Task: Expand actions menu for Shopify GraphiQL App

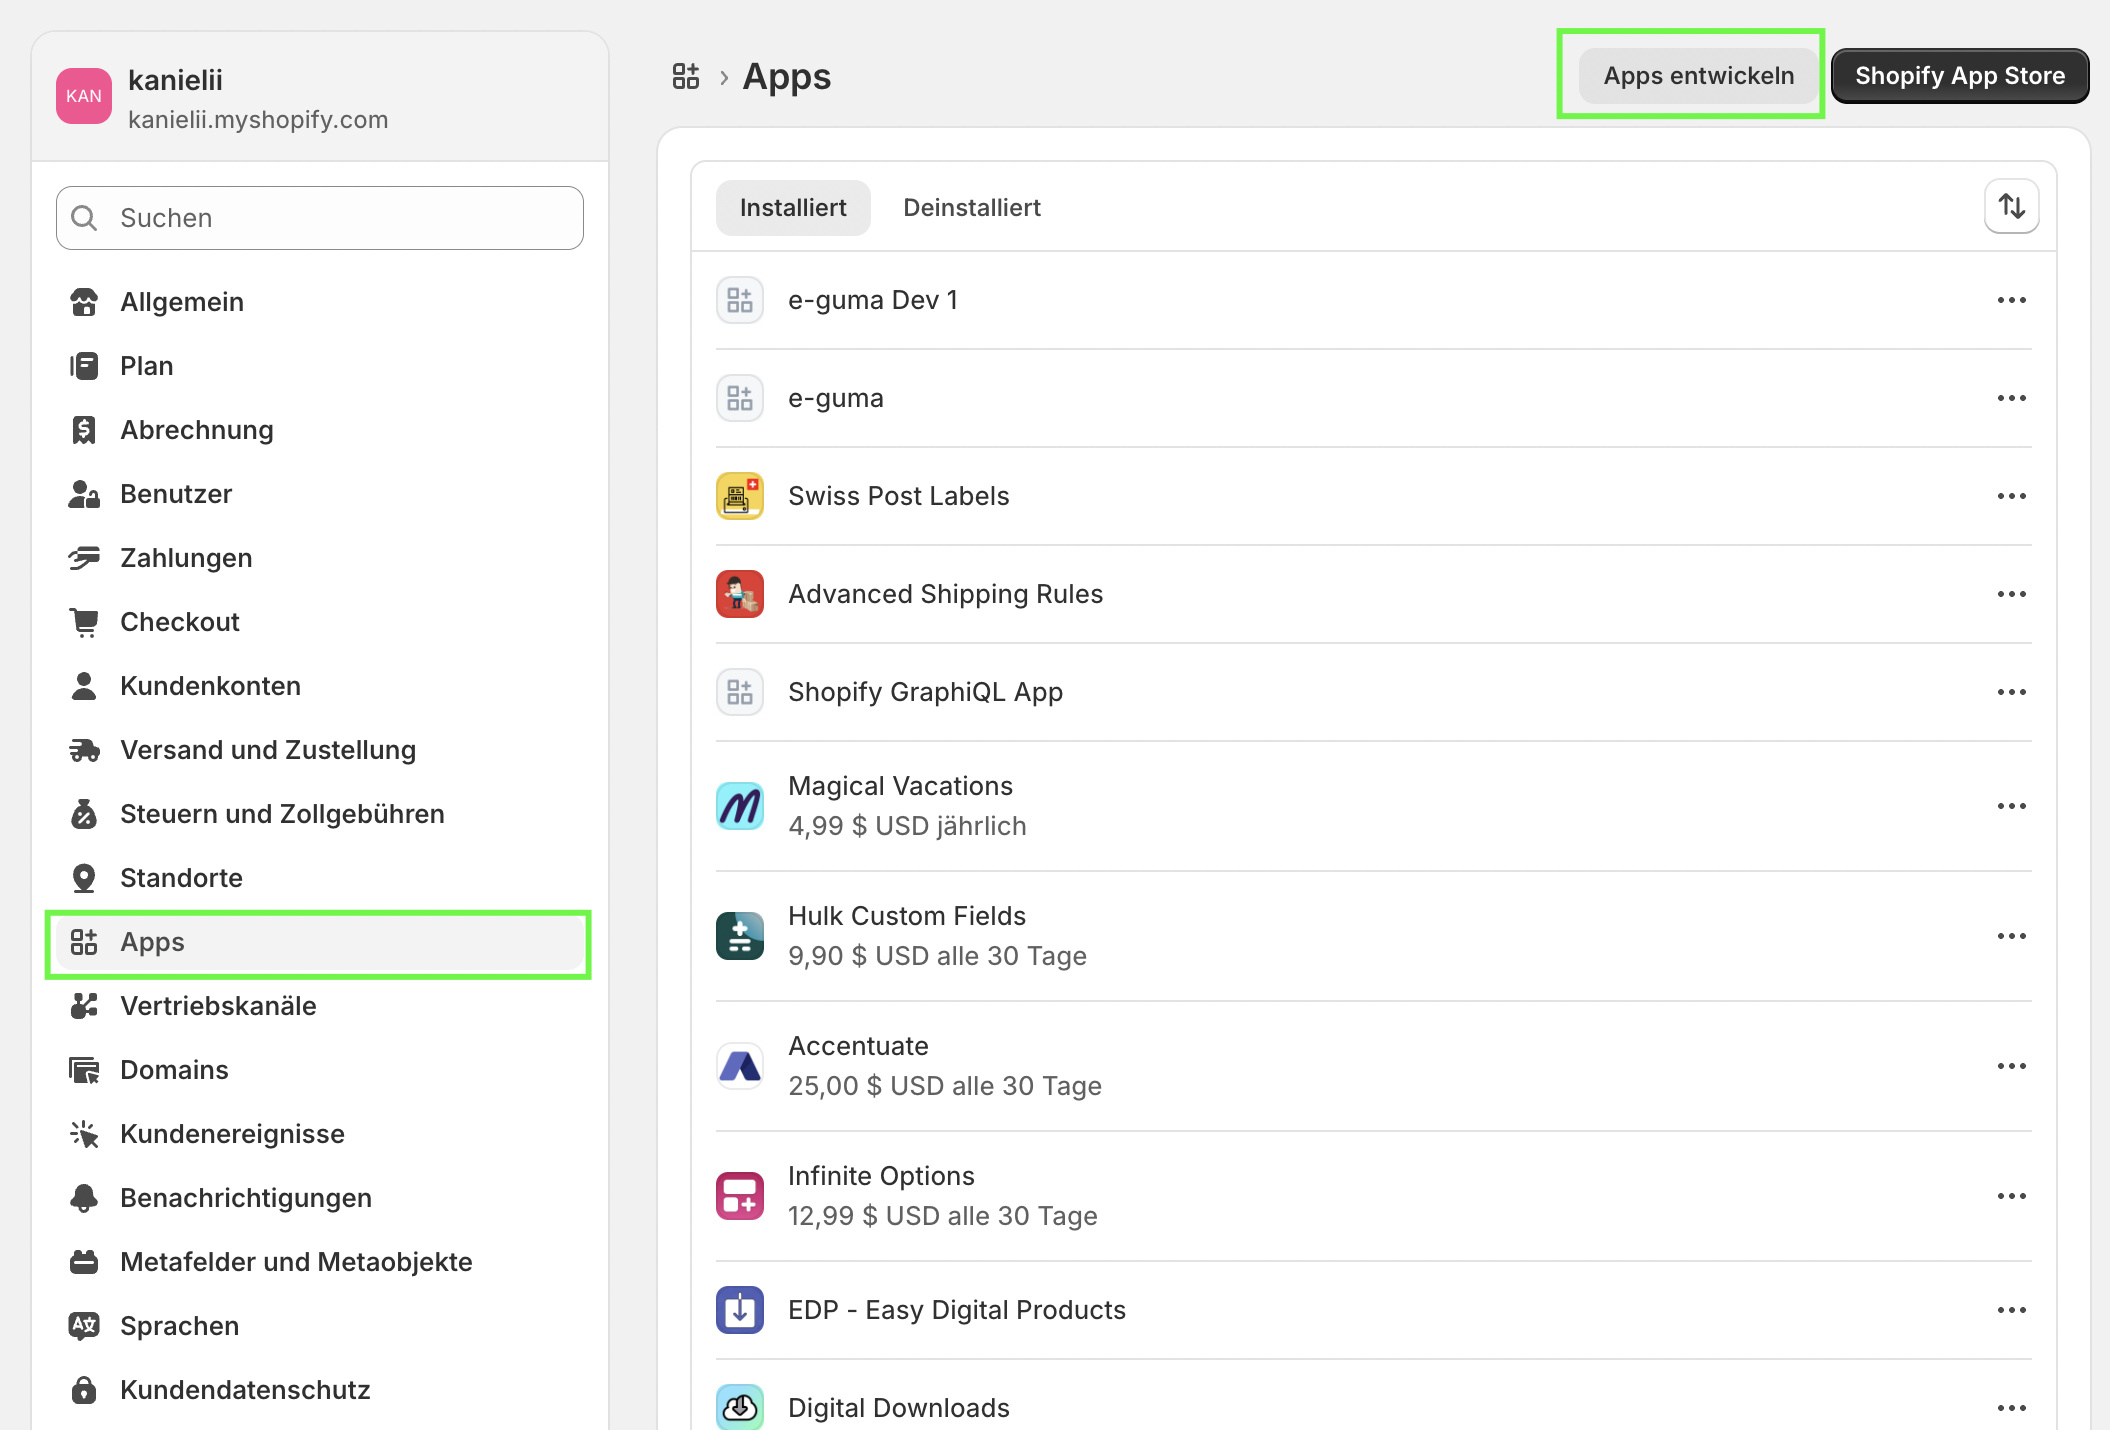Action: [2011, 692]
